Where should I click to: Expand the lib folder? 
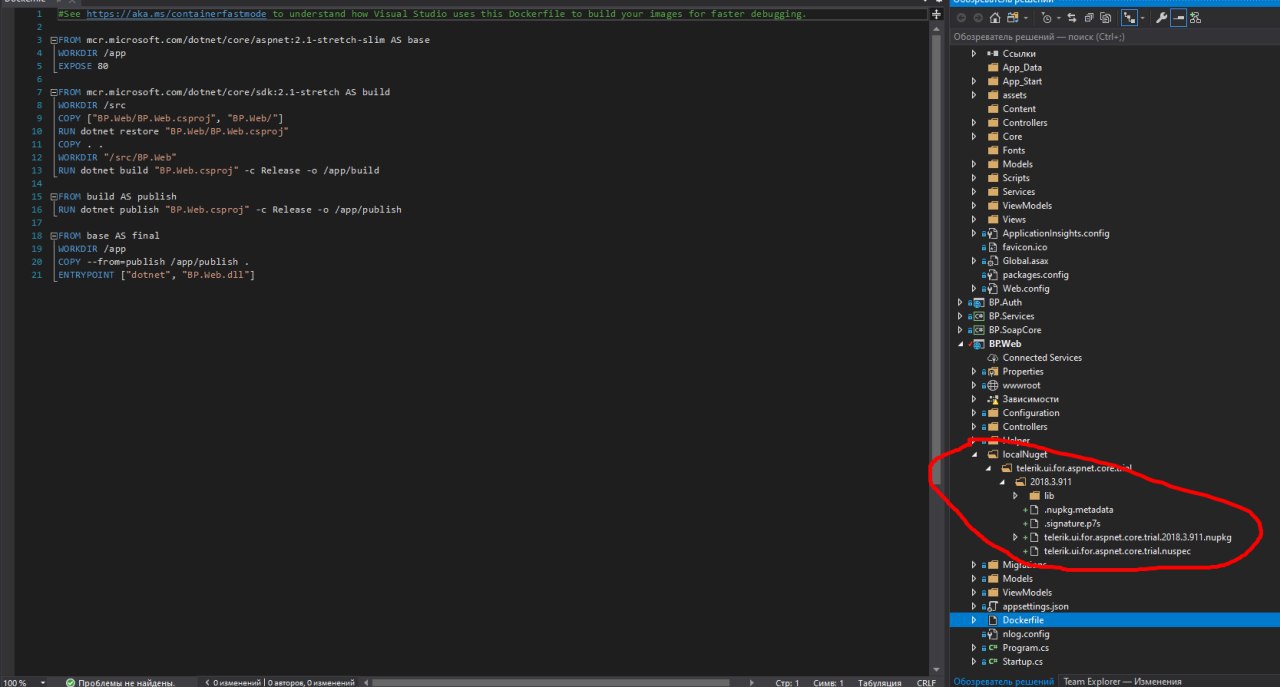pyautogui.click(x=1016, y=495)
